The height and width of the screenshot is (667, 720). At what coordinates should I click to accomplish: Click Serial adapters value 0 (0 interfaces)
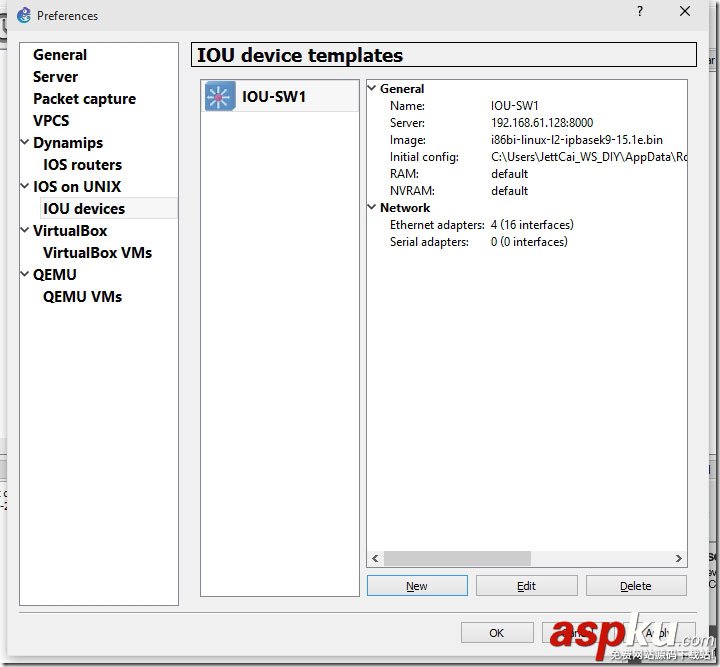529,242
